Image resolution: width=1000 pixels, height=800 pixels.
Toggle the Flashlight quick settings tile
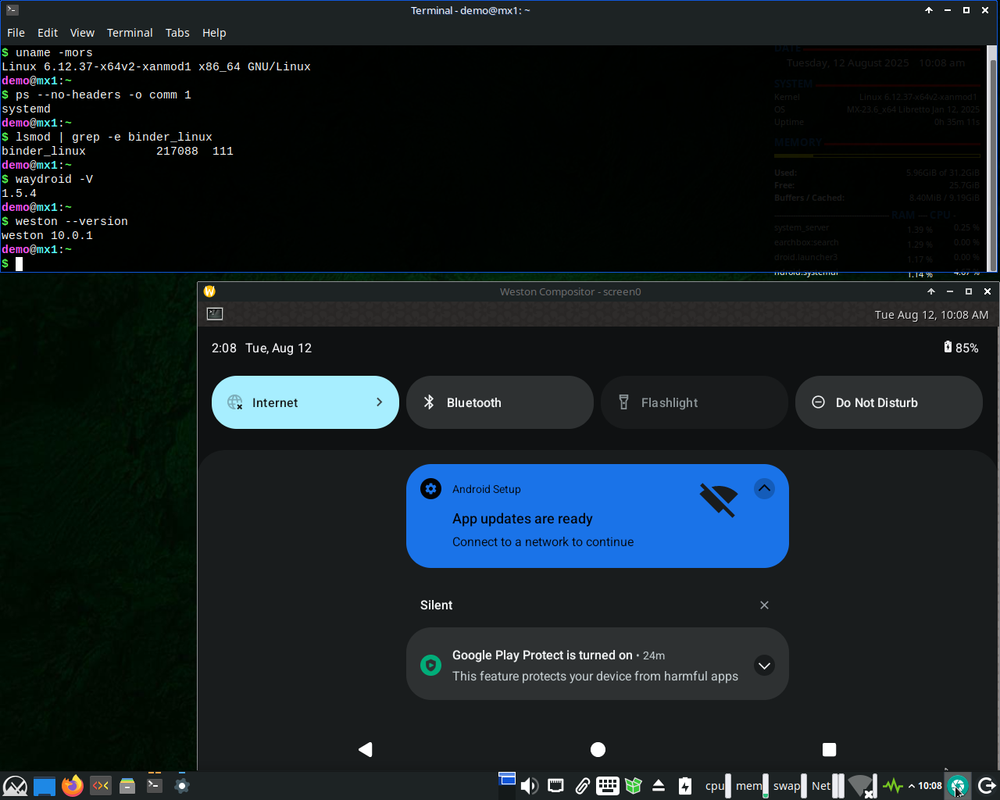pos(695,403)
